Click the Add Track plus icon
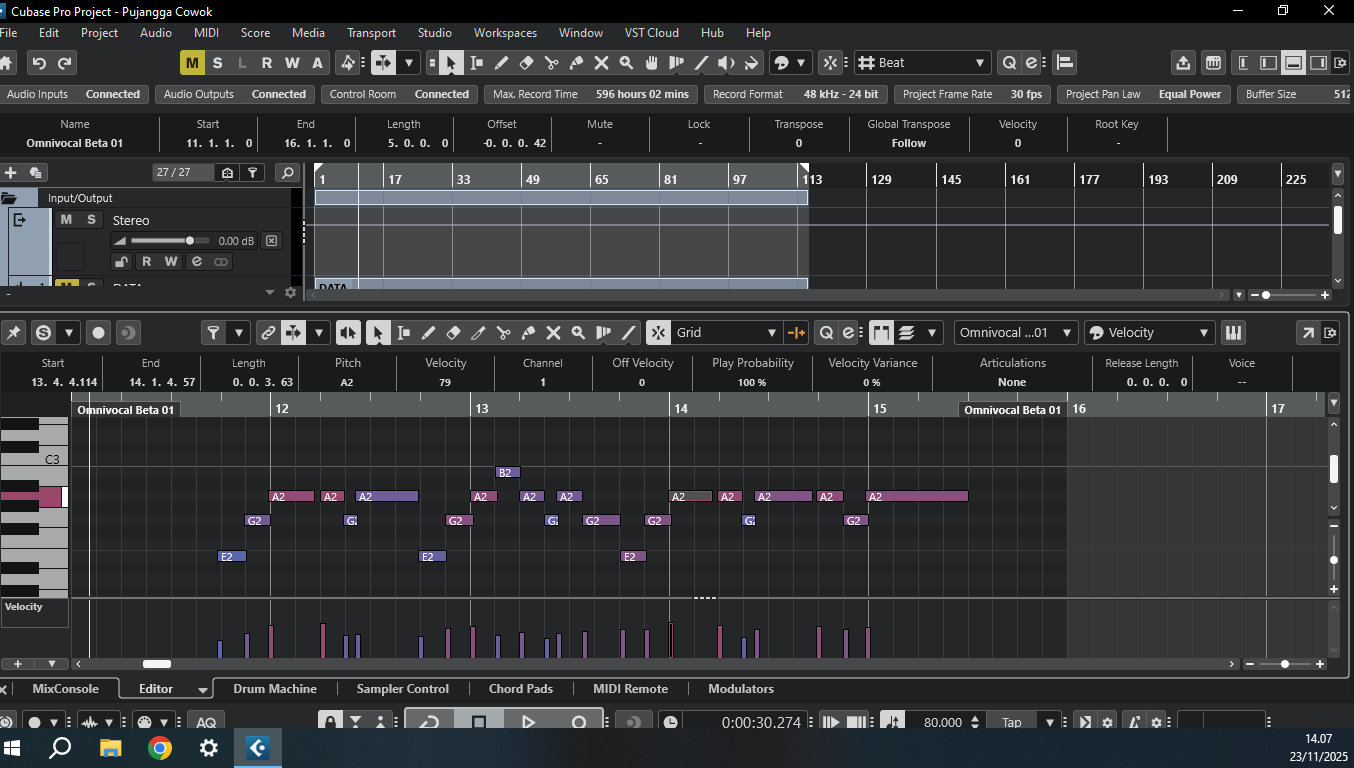The height and width of the screenshot is (768, 1354). (11, 173)
